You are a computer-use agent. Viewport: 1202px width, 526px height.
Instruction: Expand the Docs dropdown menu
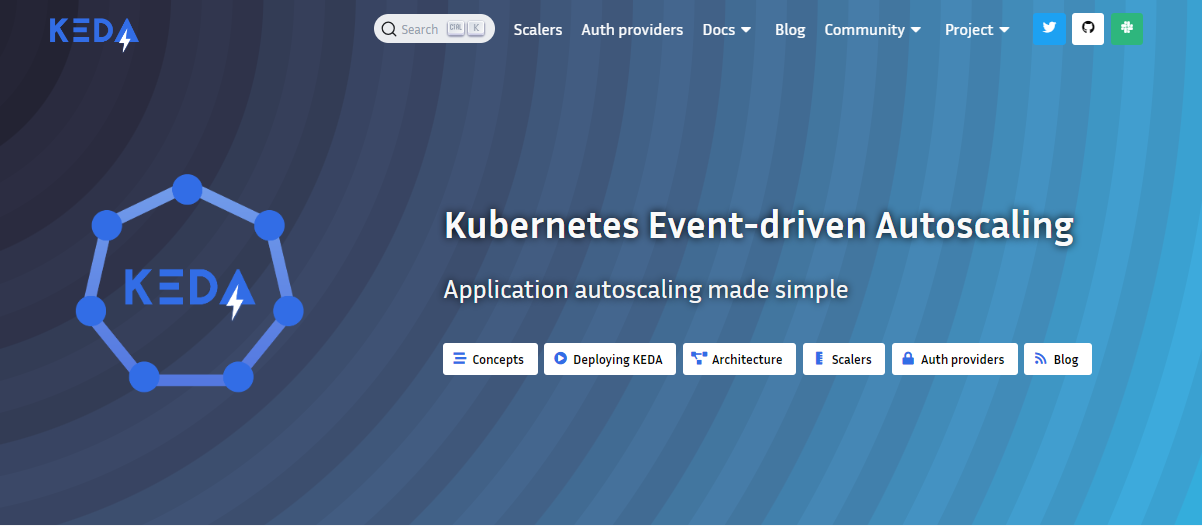(x=727, y=30)
